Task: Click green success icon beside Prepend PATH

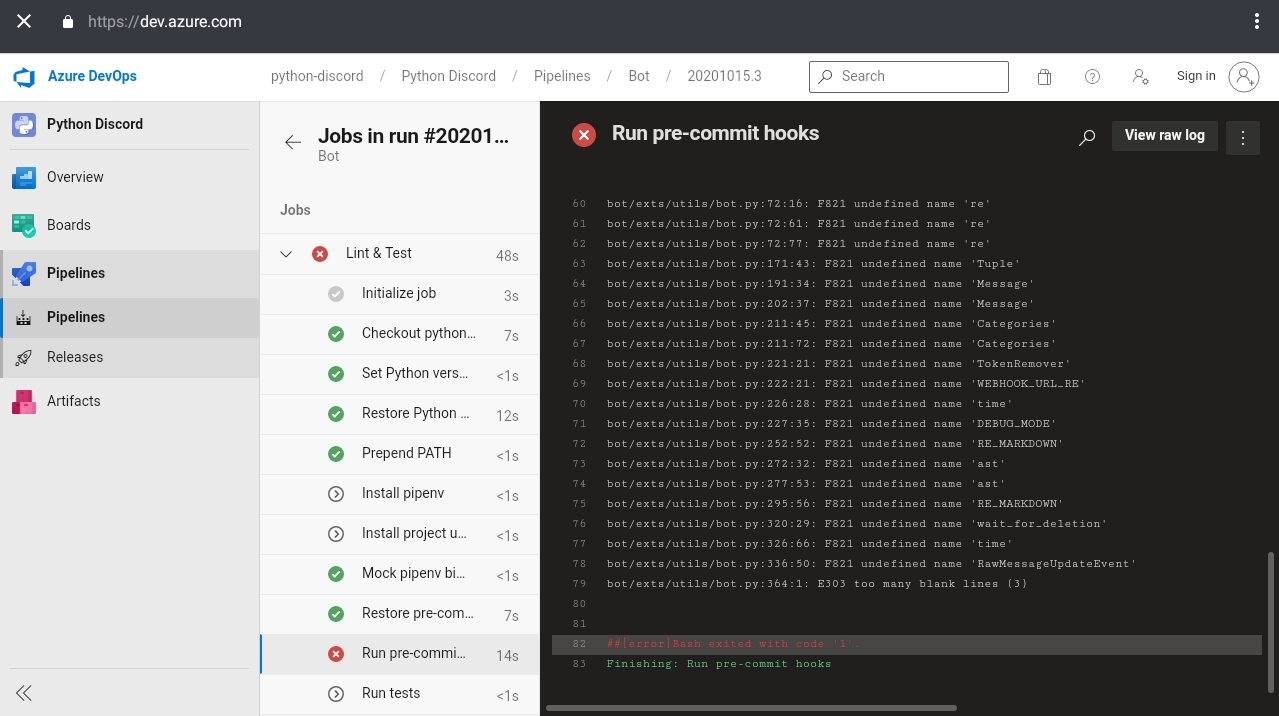Action: (x=336, y=454)
